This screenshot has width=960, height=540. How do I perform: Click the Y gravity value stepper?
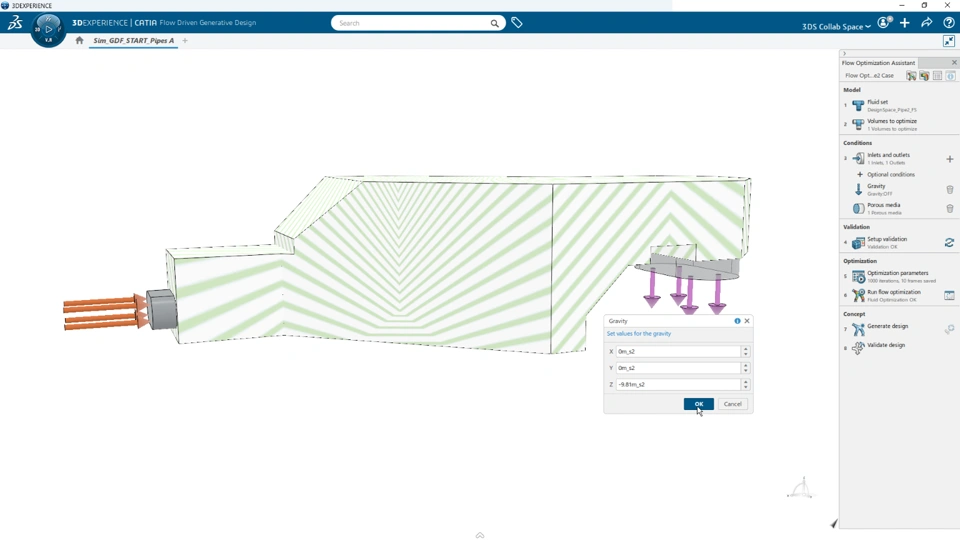745,368
